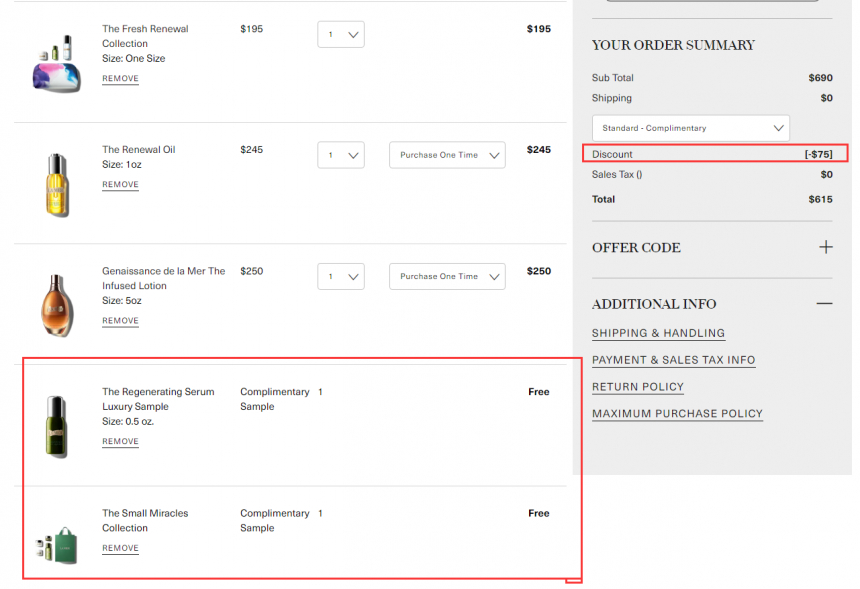Image resolution: width=860 pixels, height=589 pixels.
Task: Open Payment & Sales Tax Info link
Action: (673, 360)
